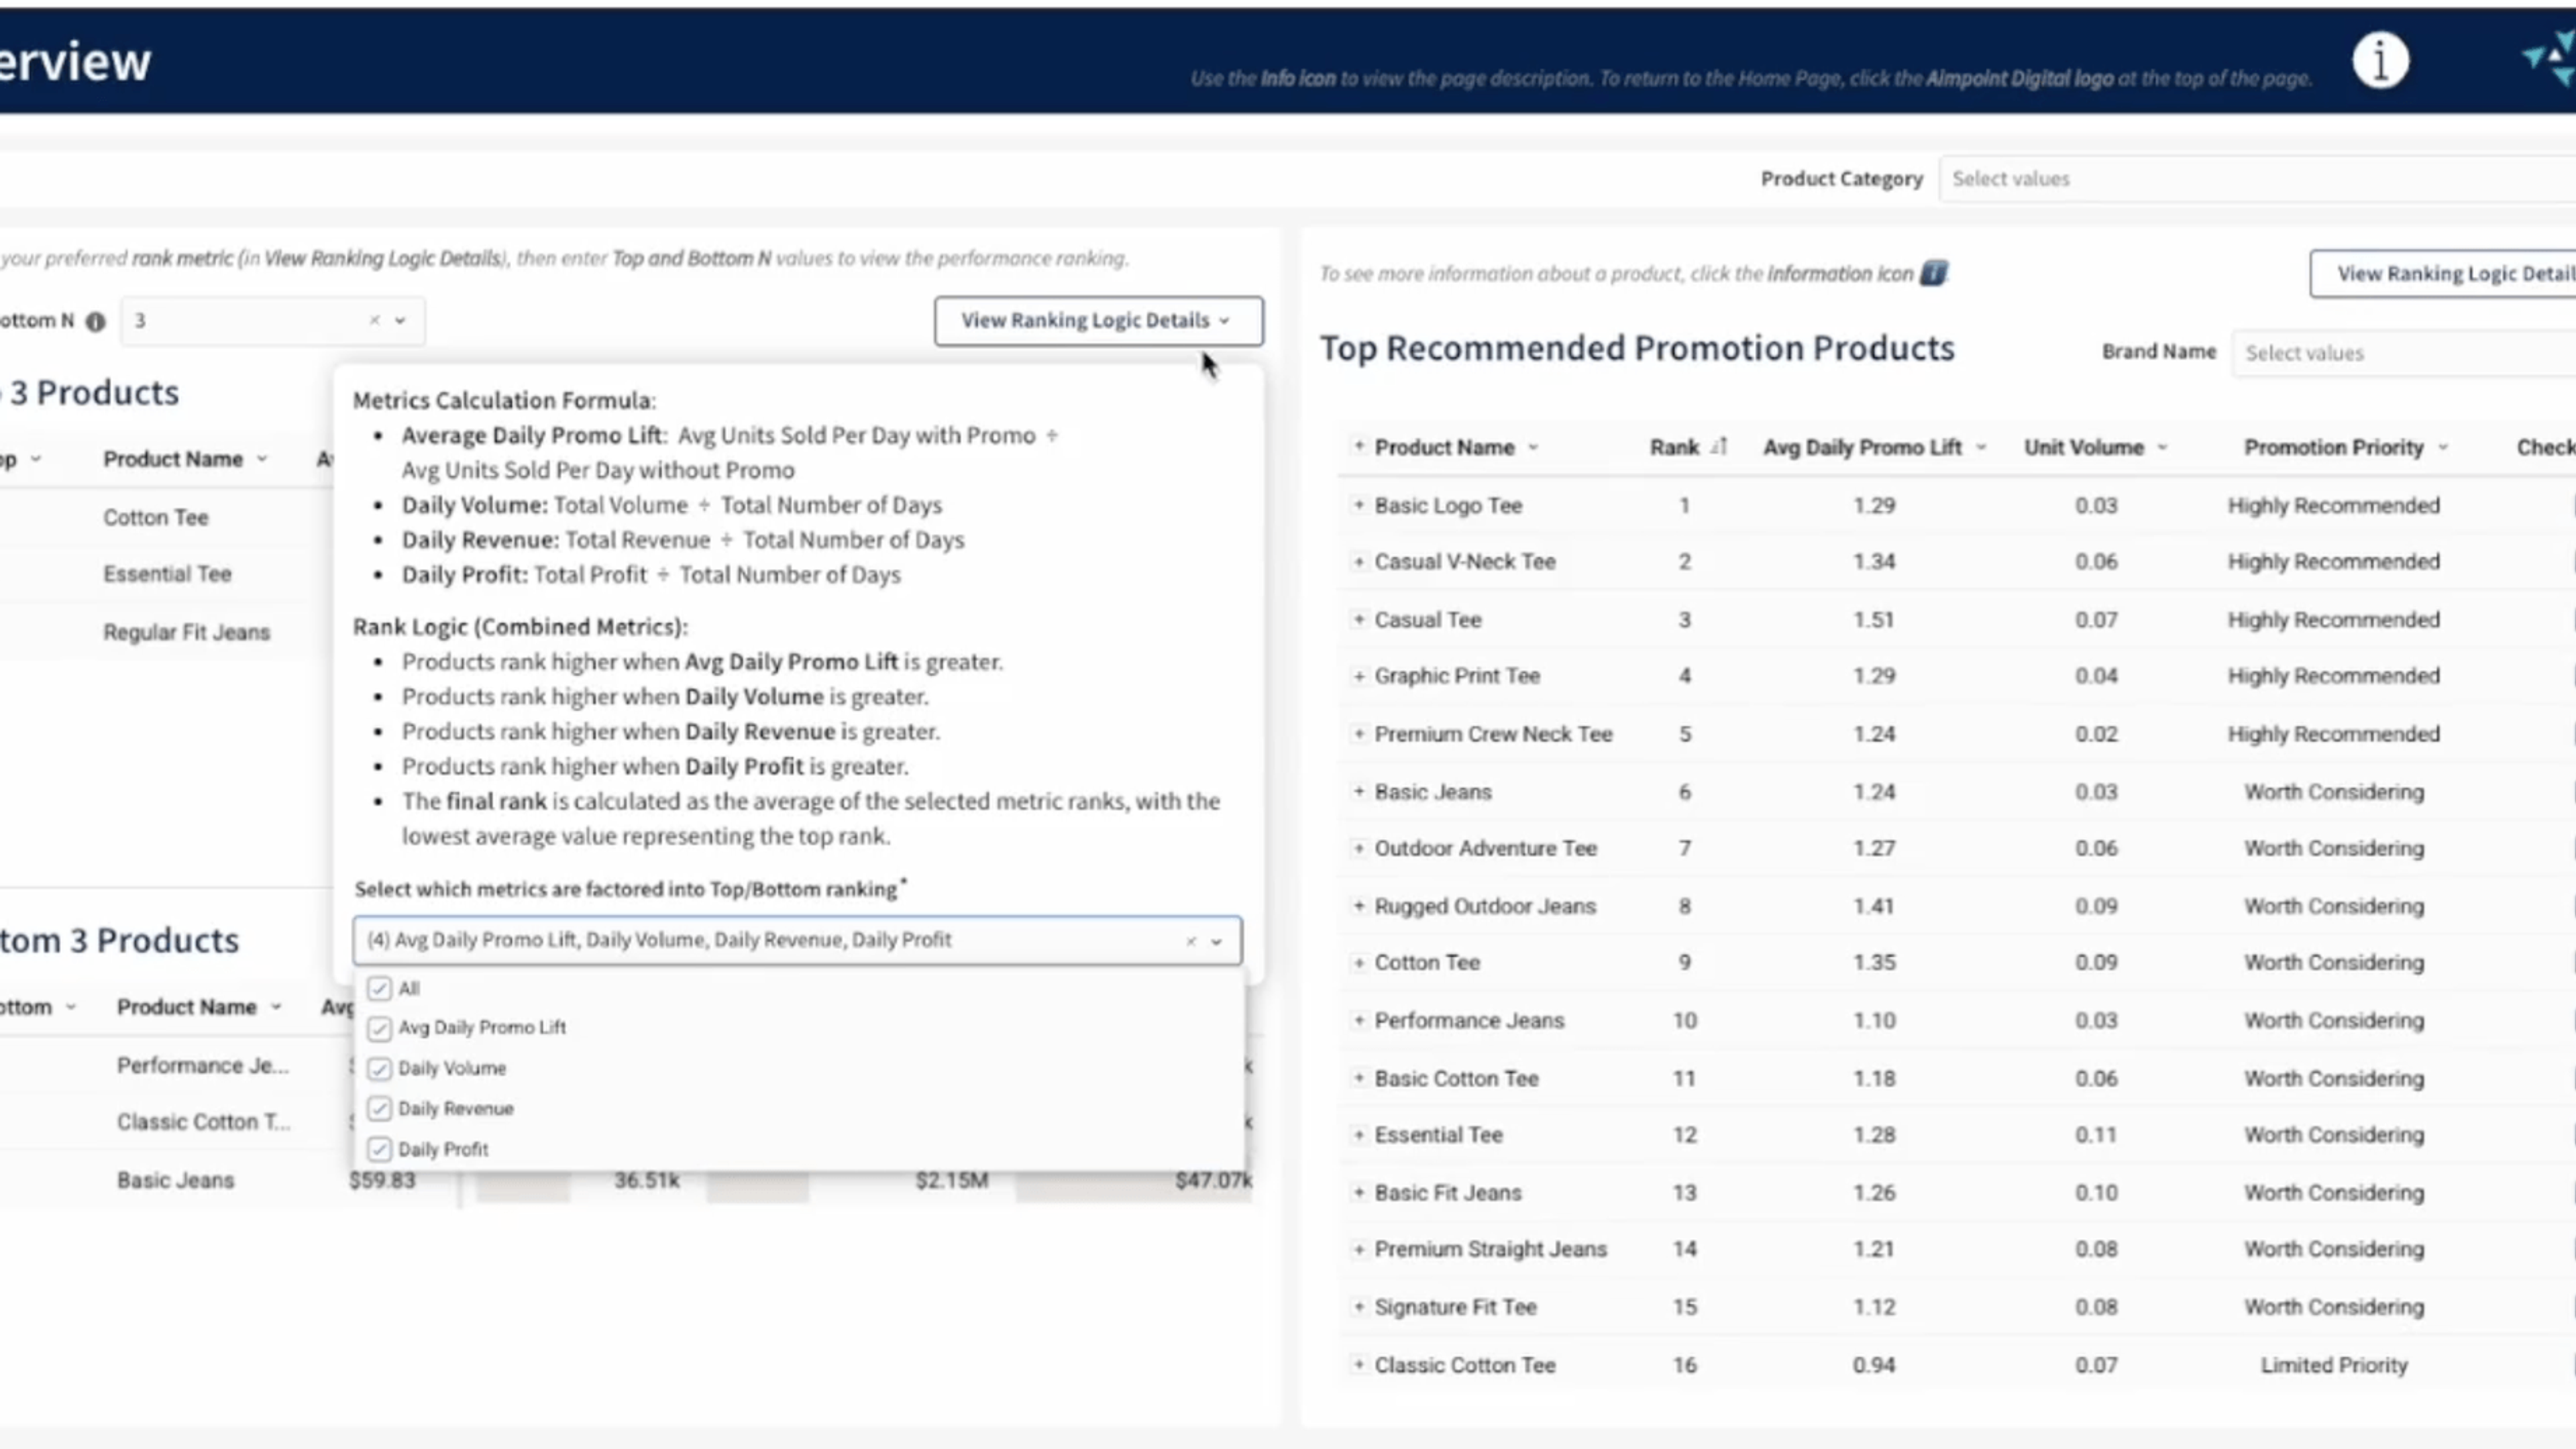Viewport: 2576px width, 1449px height.
Task: Open the Bottom 3 Product Name column menu
Action: point(276,1007)
